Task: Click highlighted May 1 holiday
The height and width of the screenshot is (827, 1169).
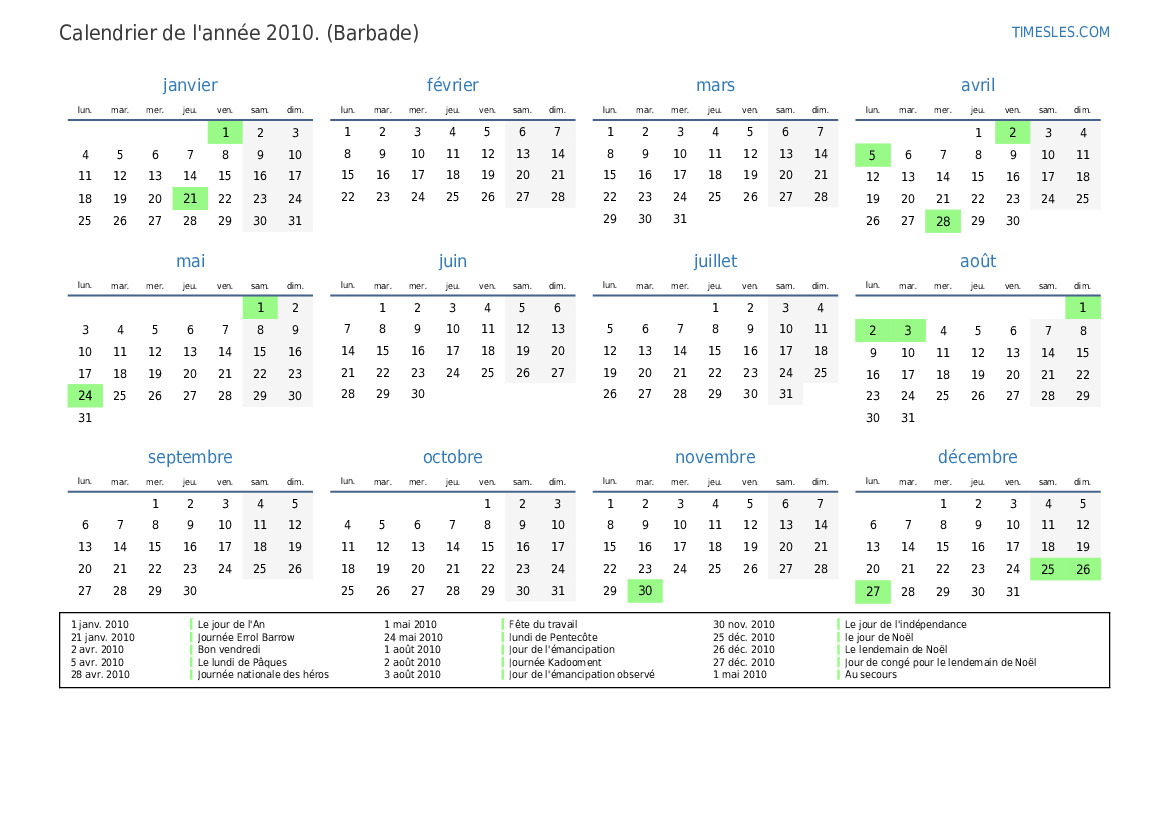Action: click(x=260, y=308)
